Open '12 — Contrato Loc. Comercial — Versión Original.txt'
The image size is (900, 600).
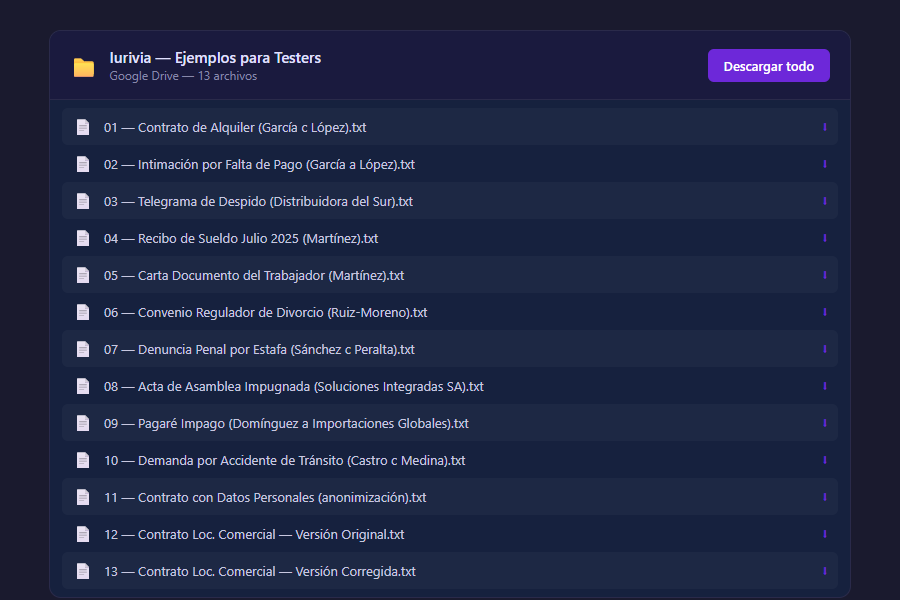tap(254, 535)
